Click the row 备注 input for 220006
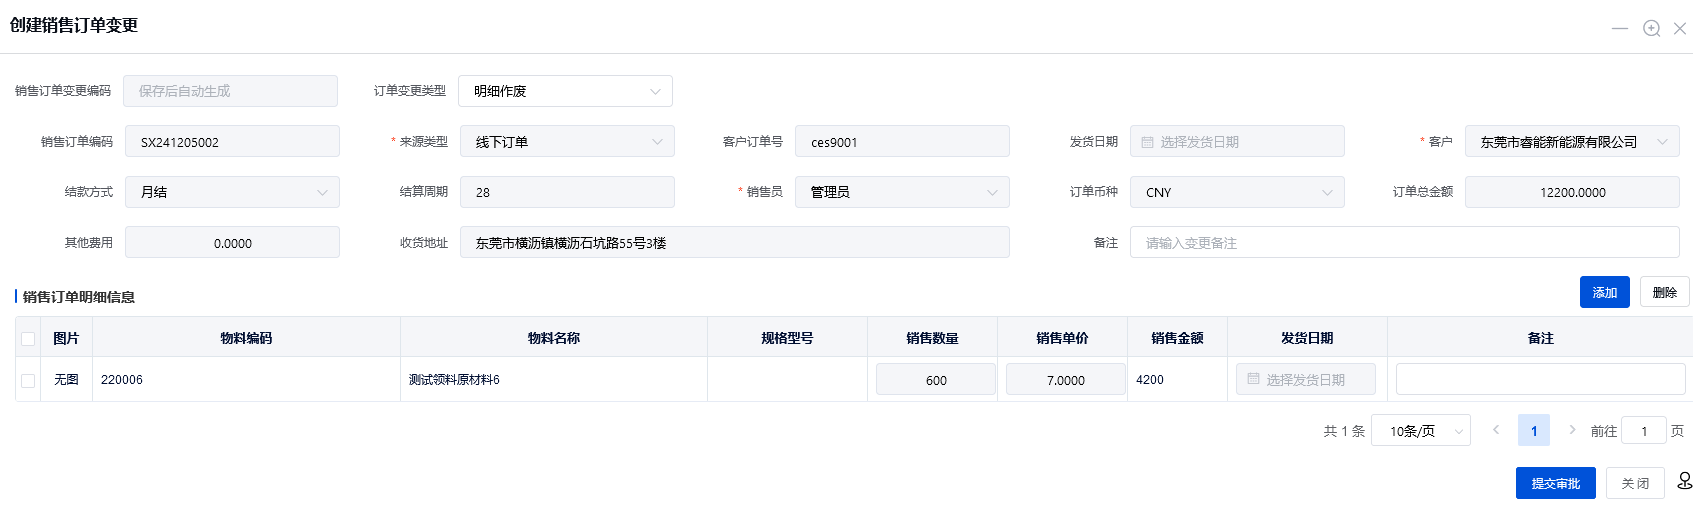Image resolution: width=1693 pixels, height=516 pixels. [1541, 379]
